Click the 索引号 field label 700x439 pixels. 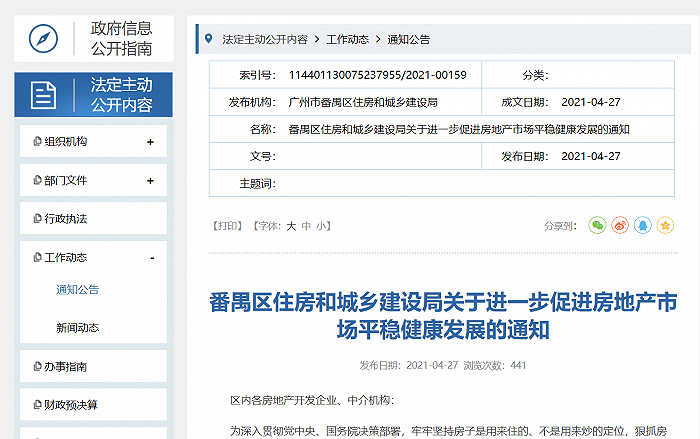click(x=258, y=75)
